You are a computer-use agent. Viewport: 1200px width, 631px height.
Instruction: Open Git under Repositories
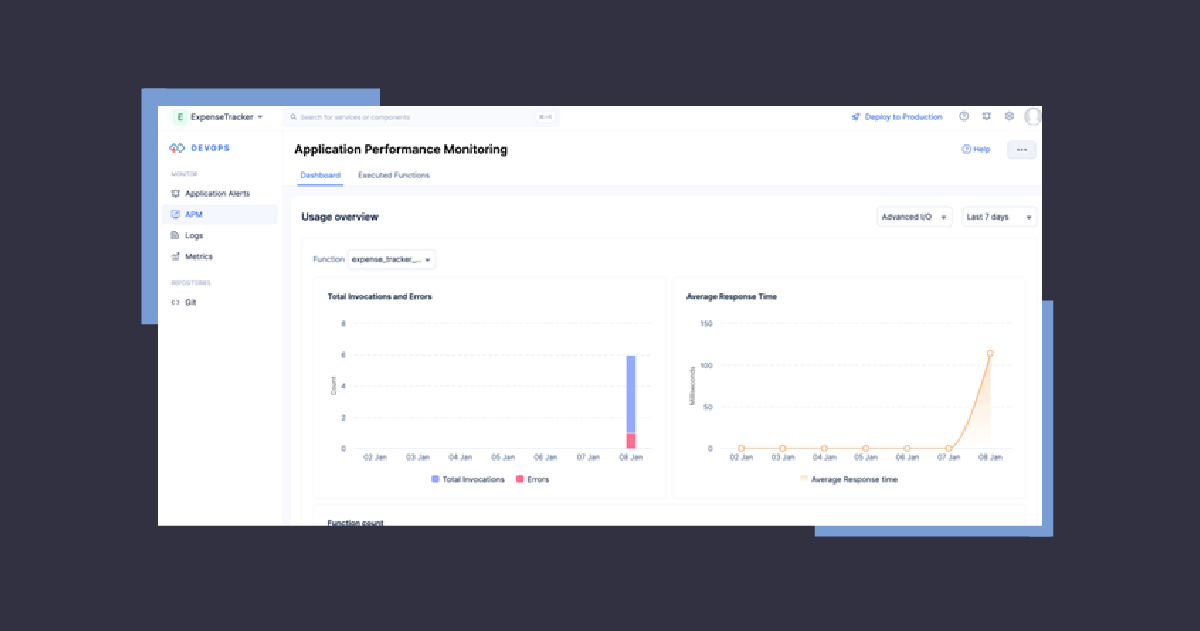(190, 302)
